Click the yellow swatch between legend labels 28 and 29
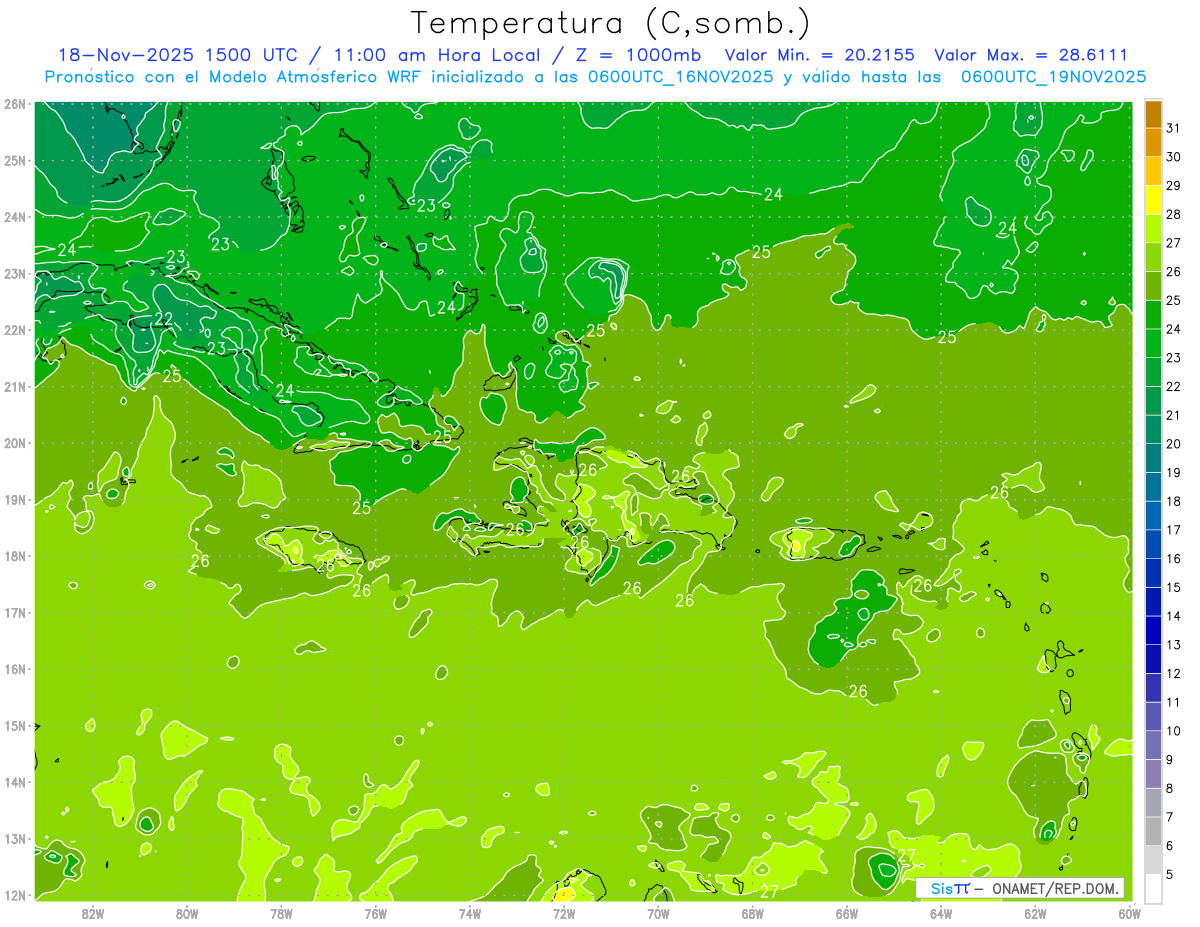 pos(1153,199)
